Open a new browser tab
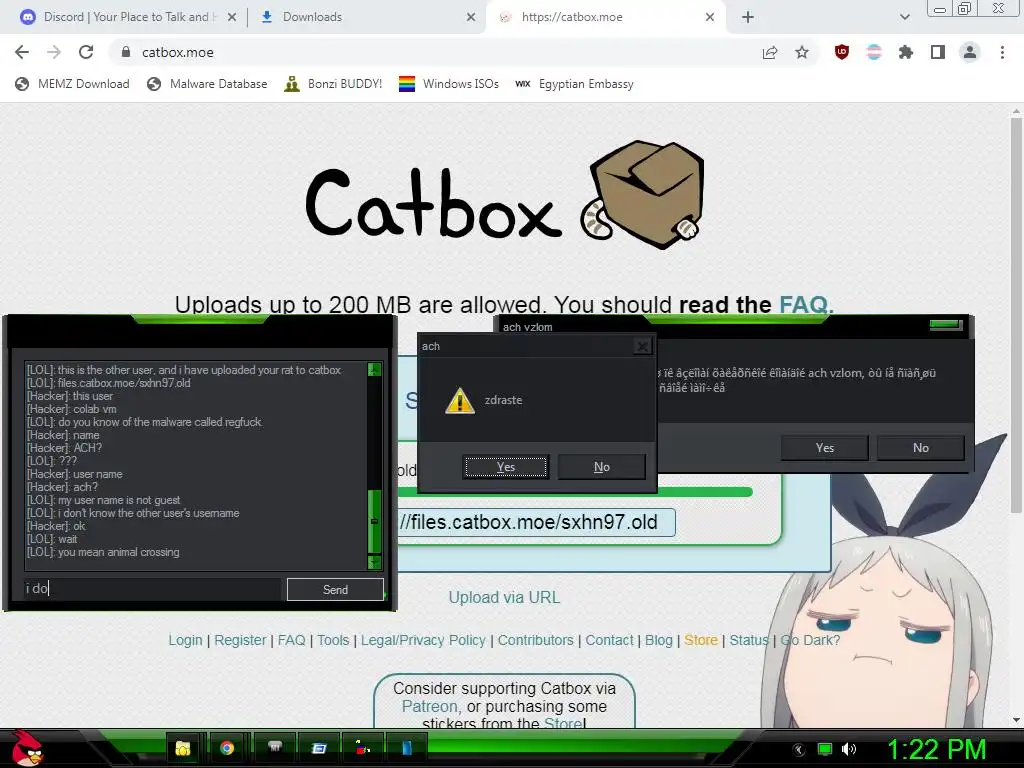 pyautogui.click(x=748, y=17)
